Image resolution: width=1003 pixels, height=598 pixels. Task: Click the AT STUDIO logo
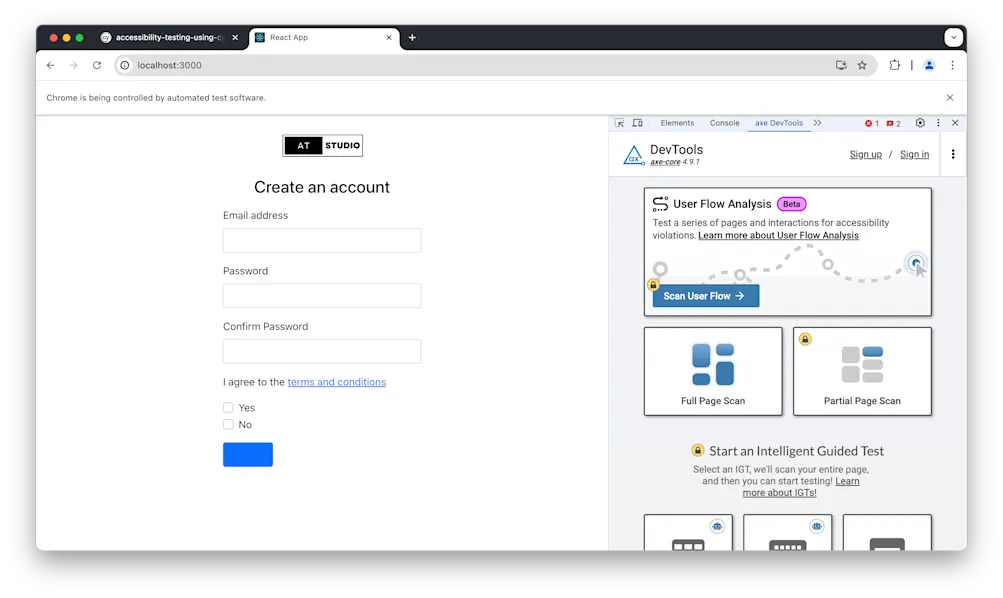click(x=322, y=145)
